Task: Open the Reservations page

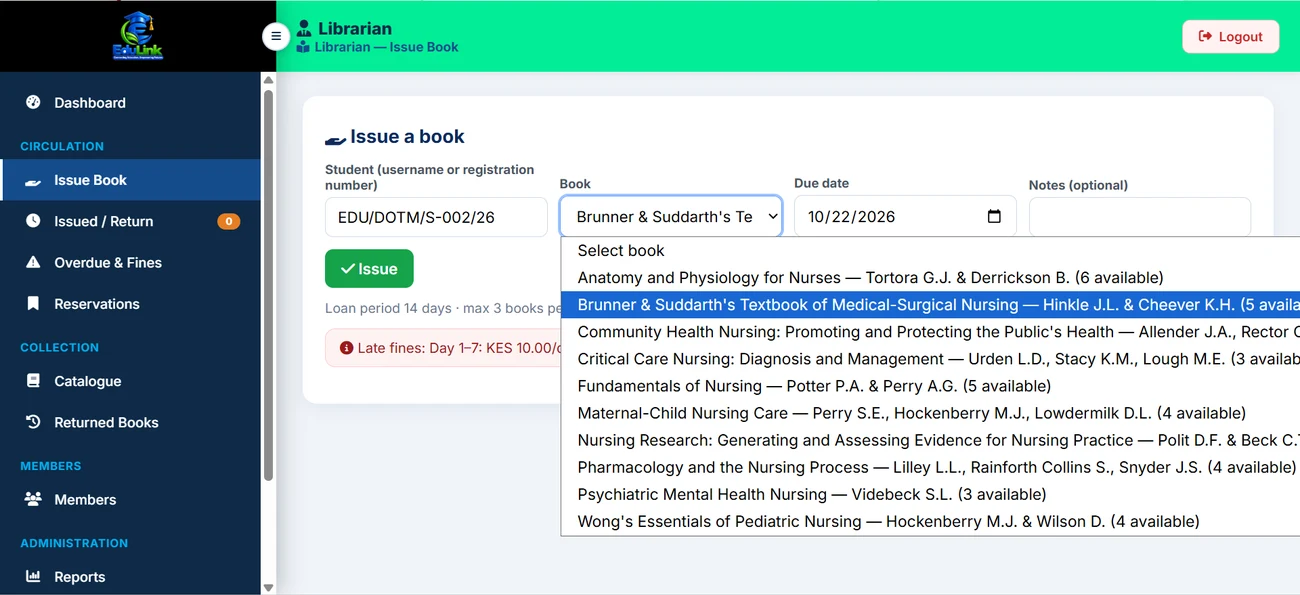Action: click(130, 303)
